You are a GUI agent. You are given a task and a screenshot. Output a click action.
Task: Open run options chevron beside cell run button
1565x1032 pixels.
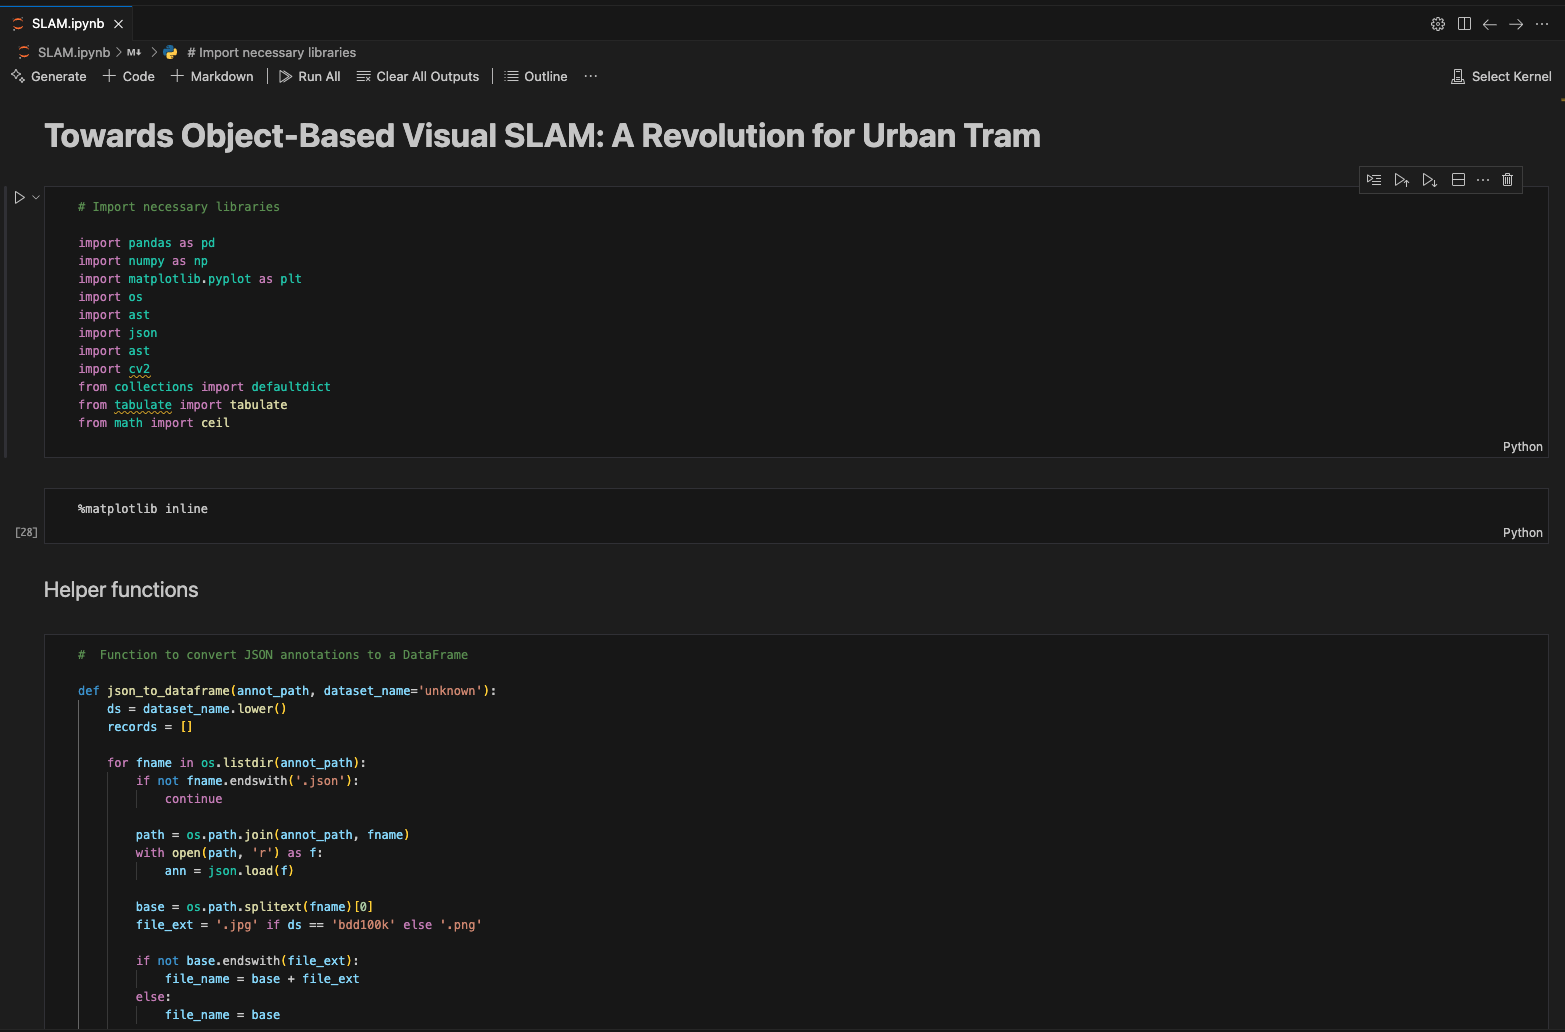36,198
